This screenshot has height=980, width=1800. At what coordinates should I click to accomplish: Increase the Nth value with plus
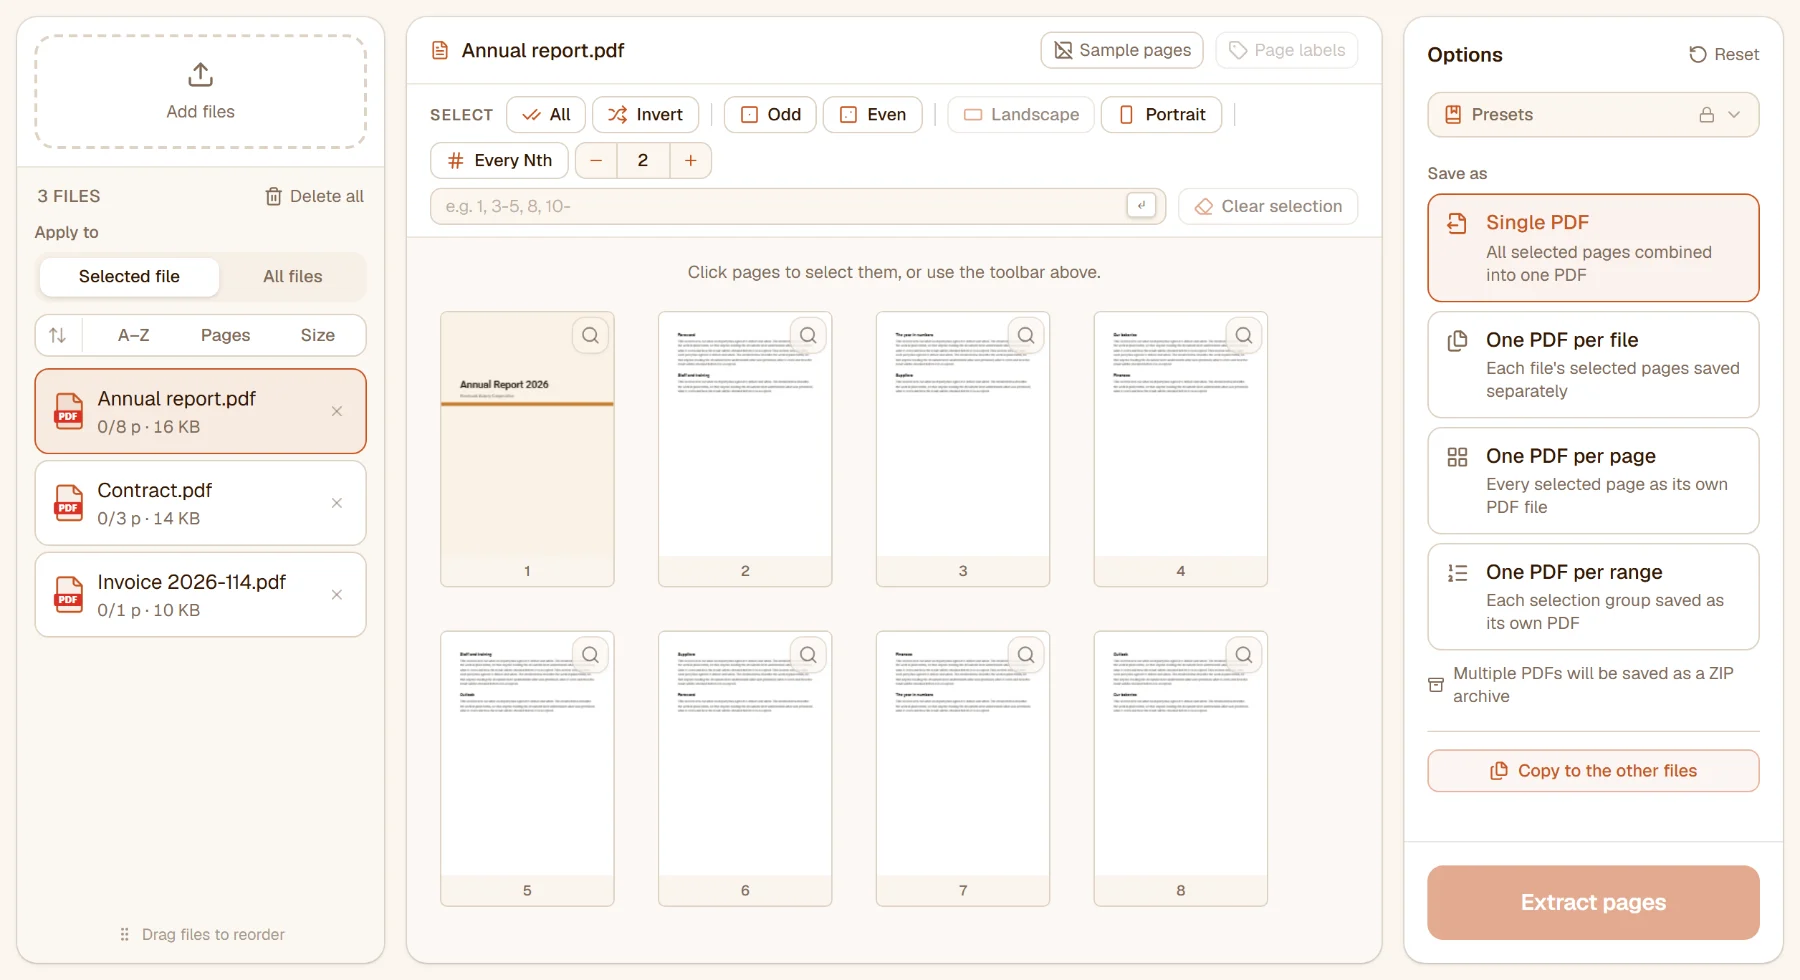(690, 161)
